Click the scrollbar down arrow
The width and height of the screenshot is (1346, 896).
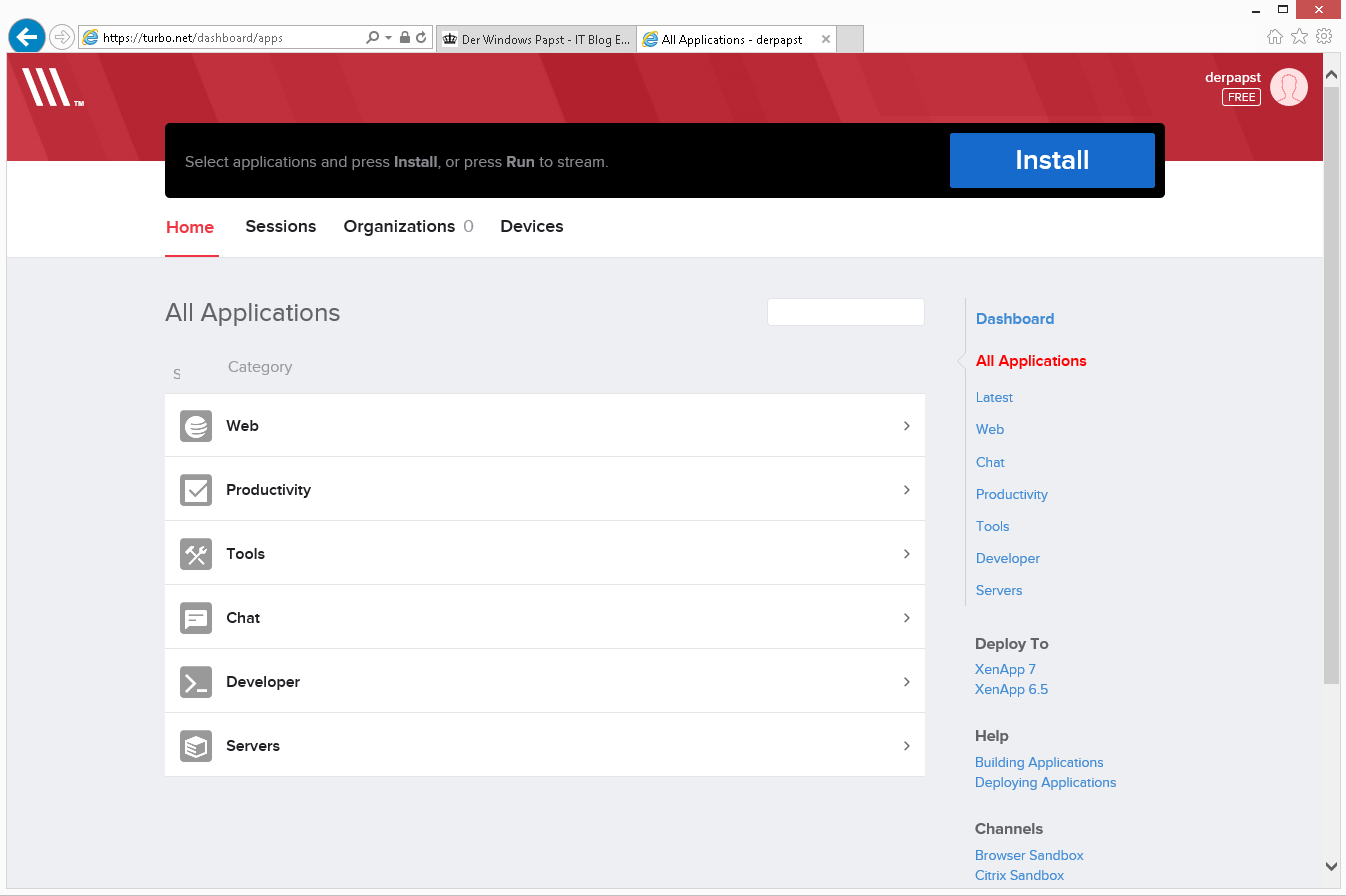(1332, 866)
